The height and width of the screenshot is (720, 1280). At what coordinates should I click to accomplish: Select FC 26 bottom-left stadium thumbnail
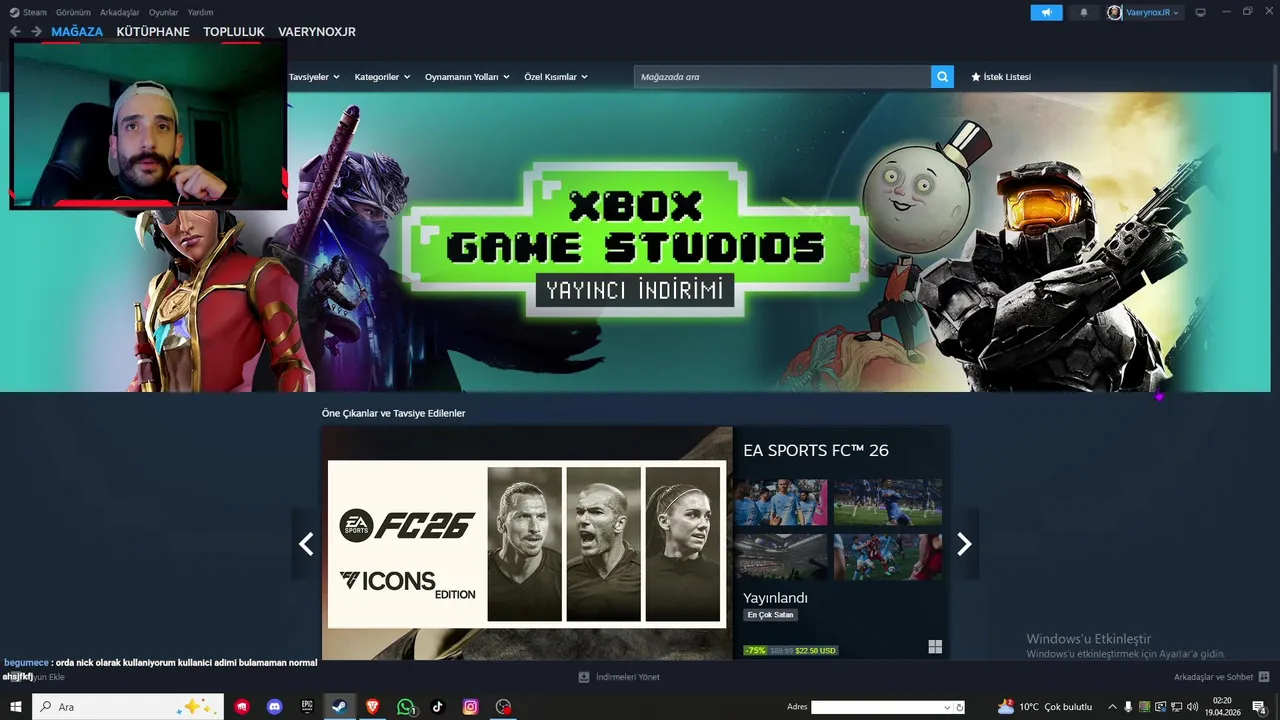click(x=781, y=557)
